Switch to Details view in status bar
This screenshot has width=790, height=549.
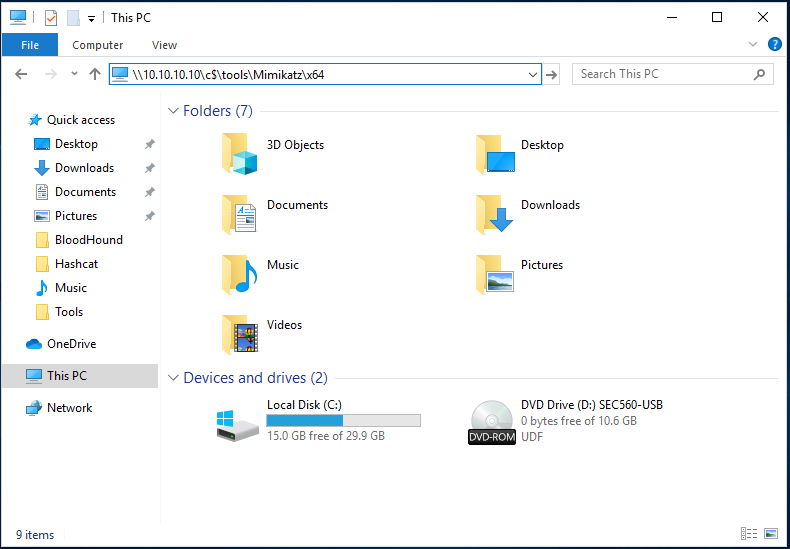(749, 533)
